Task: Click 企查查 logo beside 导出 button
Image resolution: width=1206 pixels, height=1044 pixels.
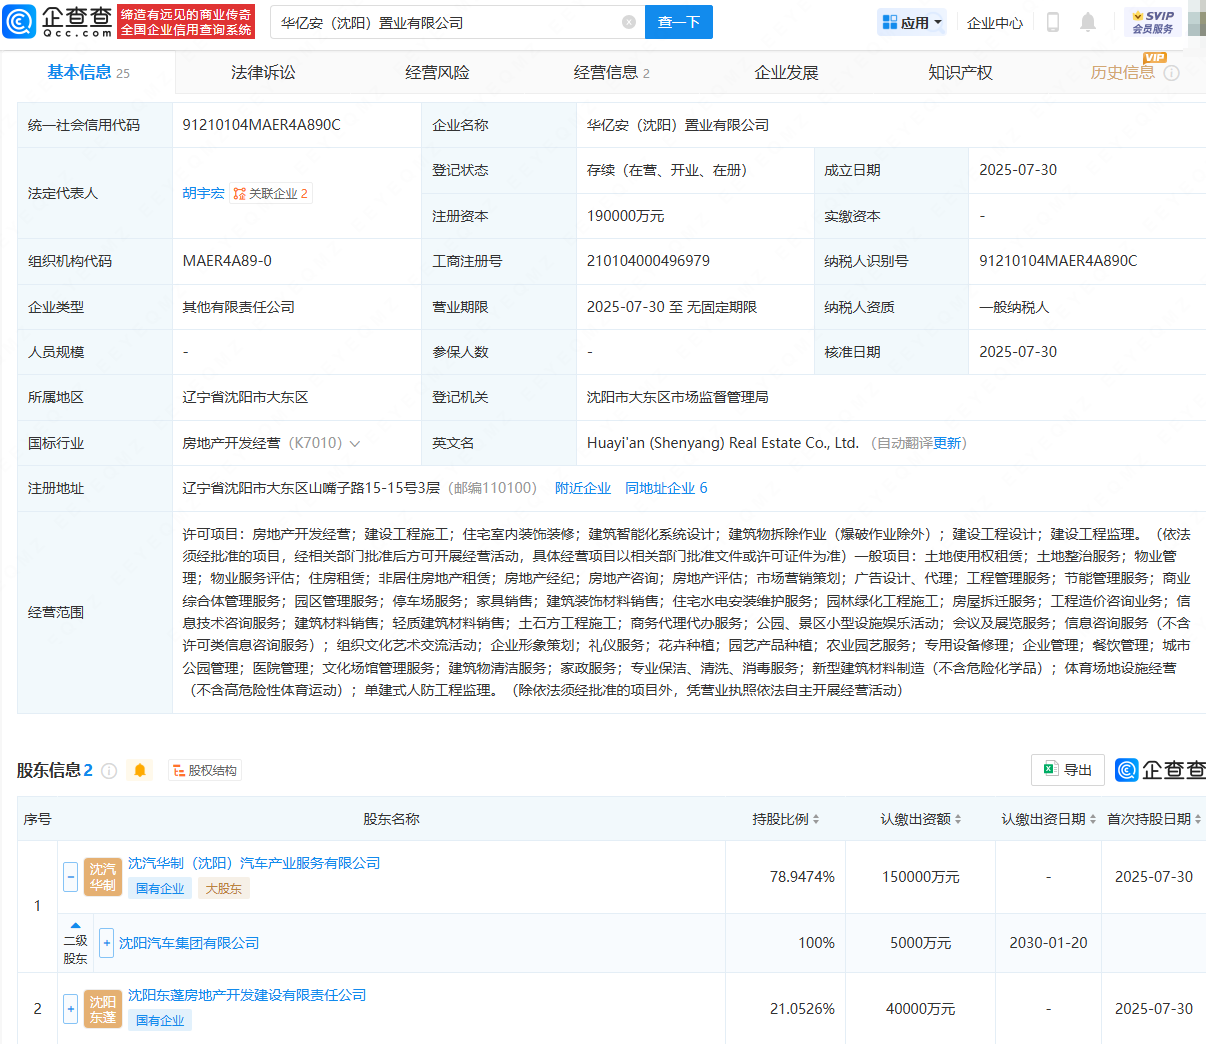Action: coord(1160,770)
